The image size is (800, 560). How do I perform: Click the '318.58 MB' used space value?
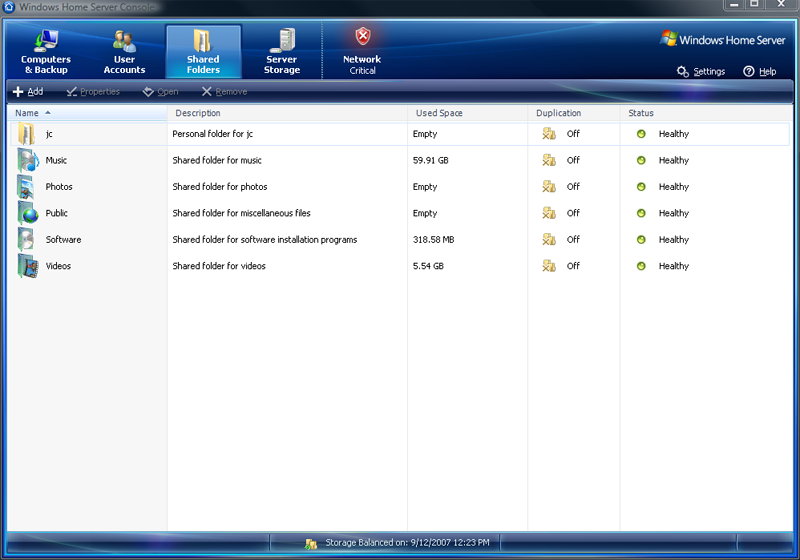coord(434,240)
